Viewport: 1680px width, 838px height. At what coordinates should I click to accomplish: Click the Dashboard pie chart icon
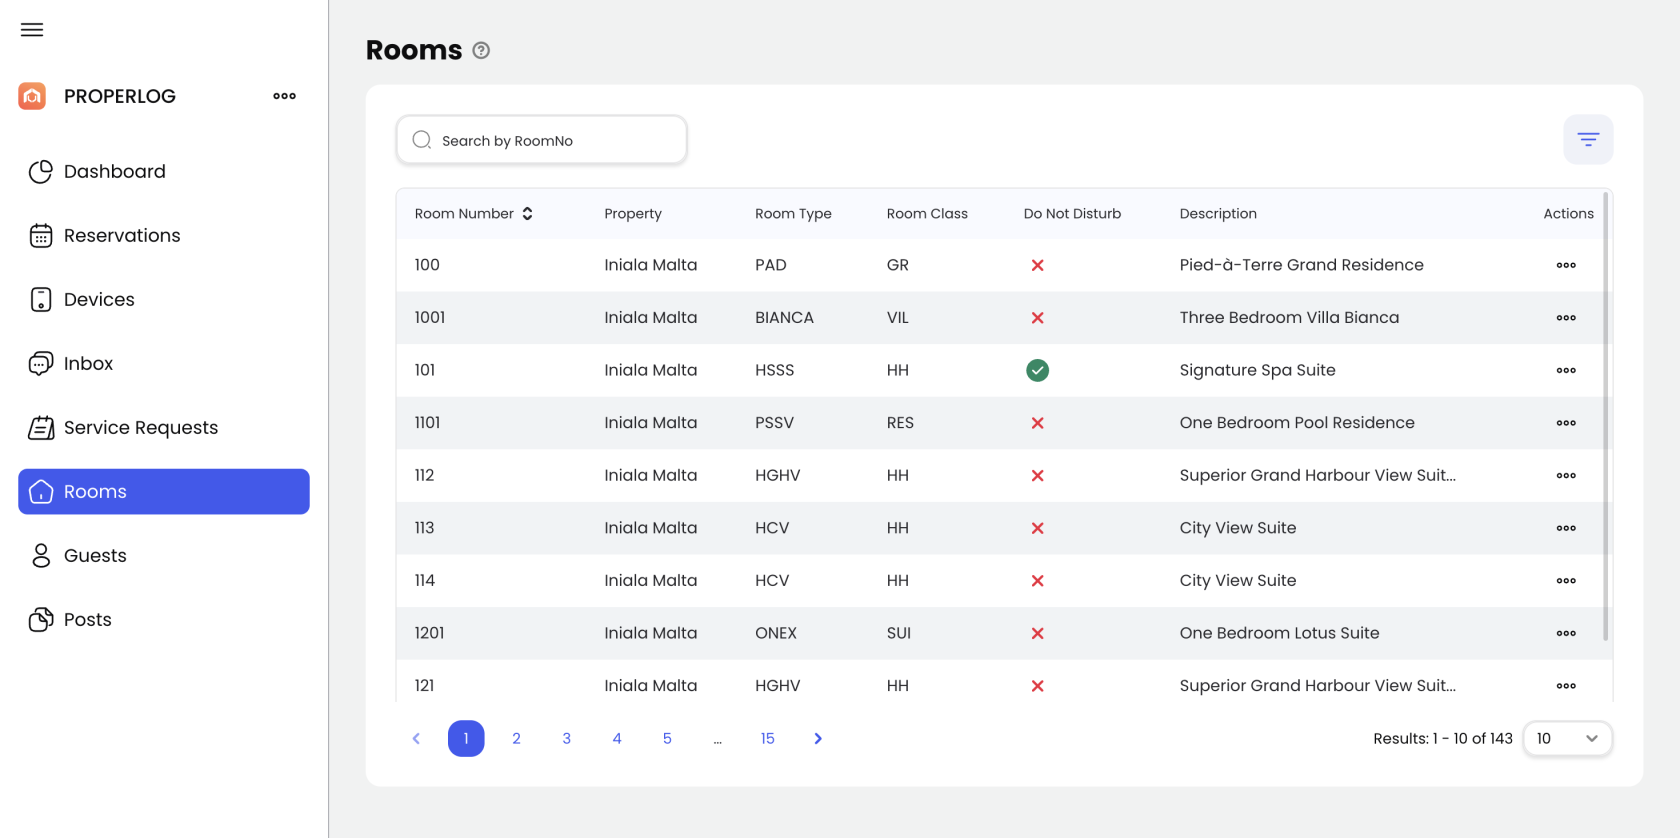click(x=41, y=172)
